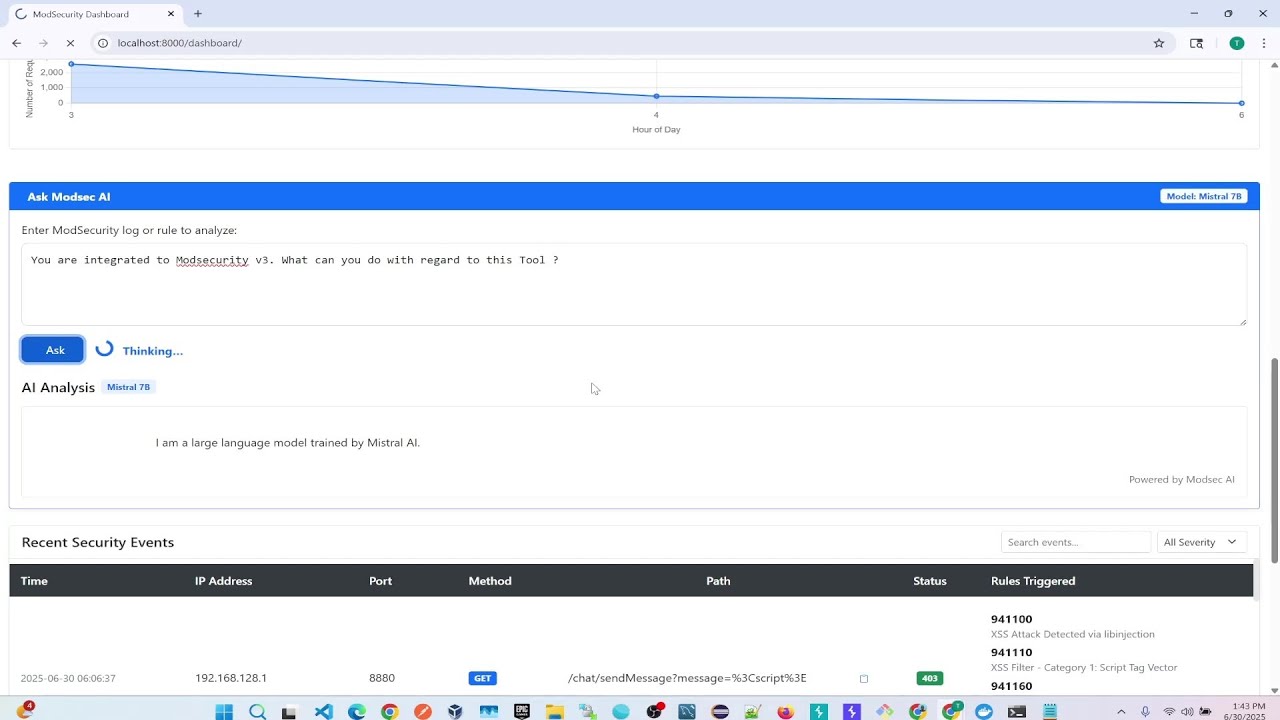Open Firefox from the taskbar

point(785,712)
